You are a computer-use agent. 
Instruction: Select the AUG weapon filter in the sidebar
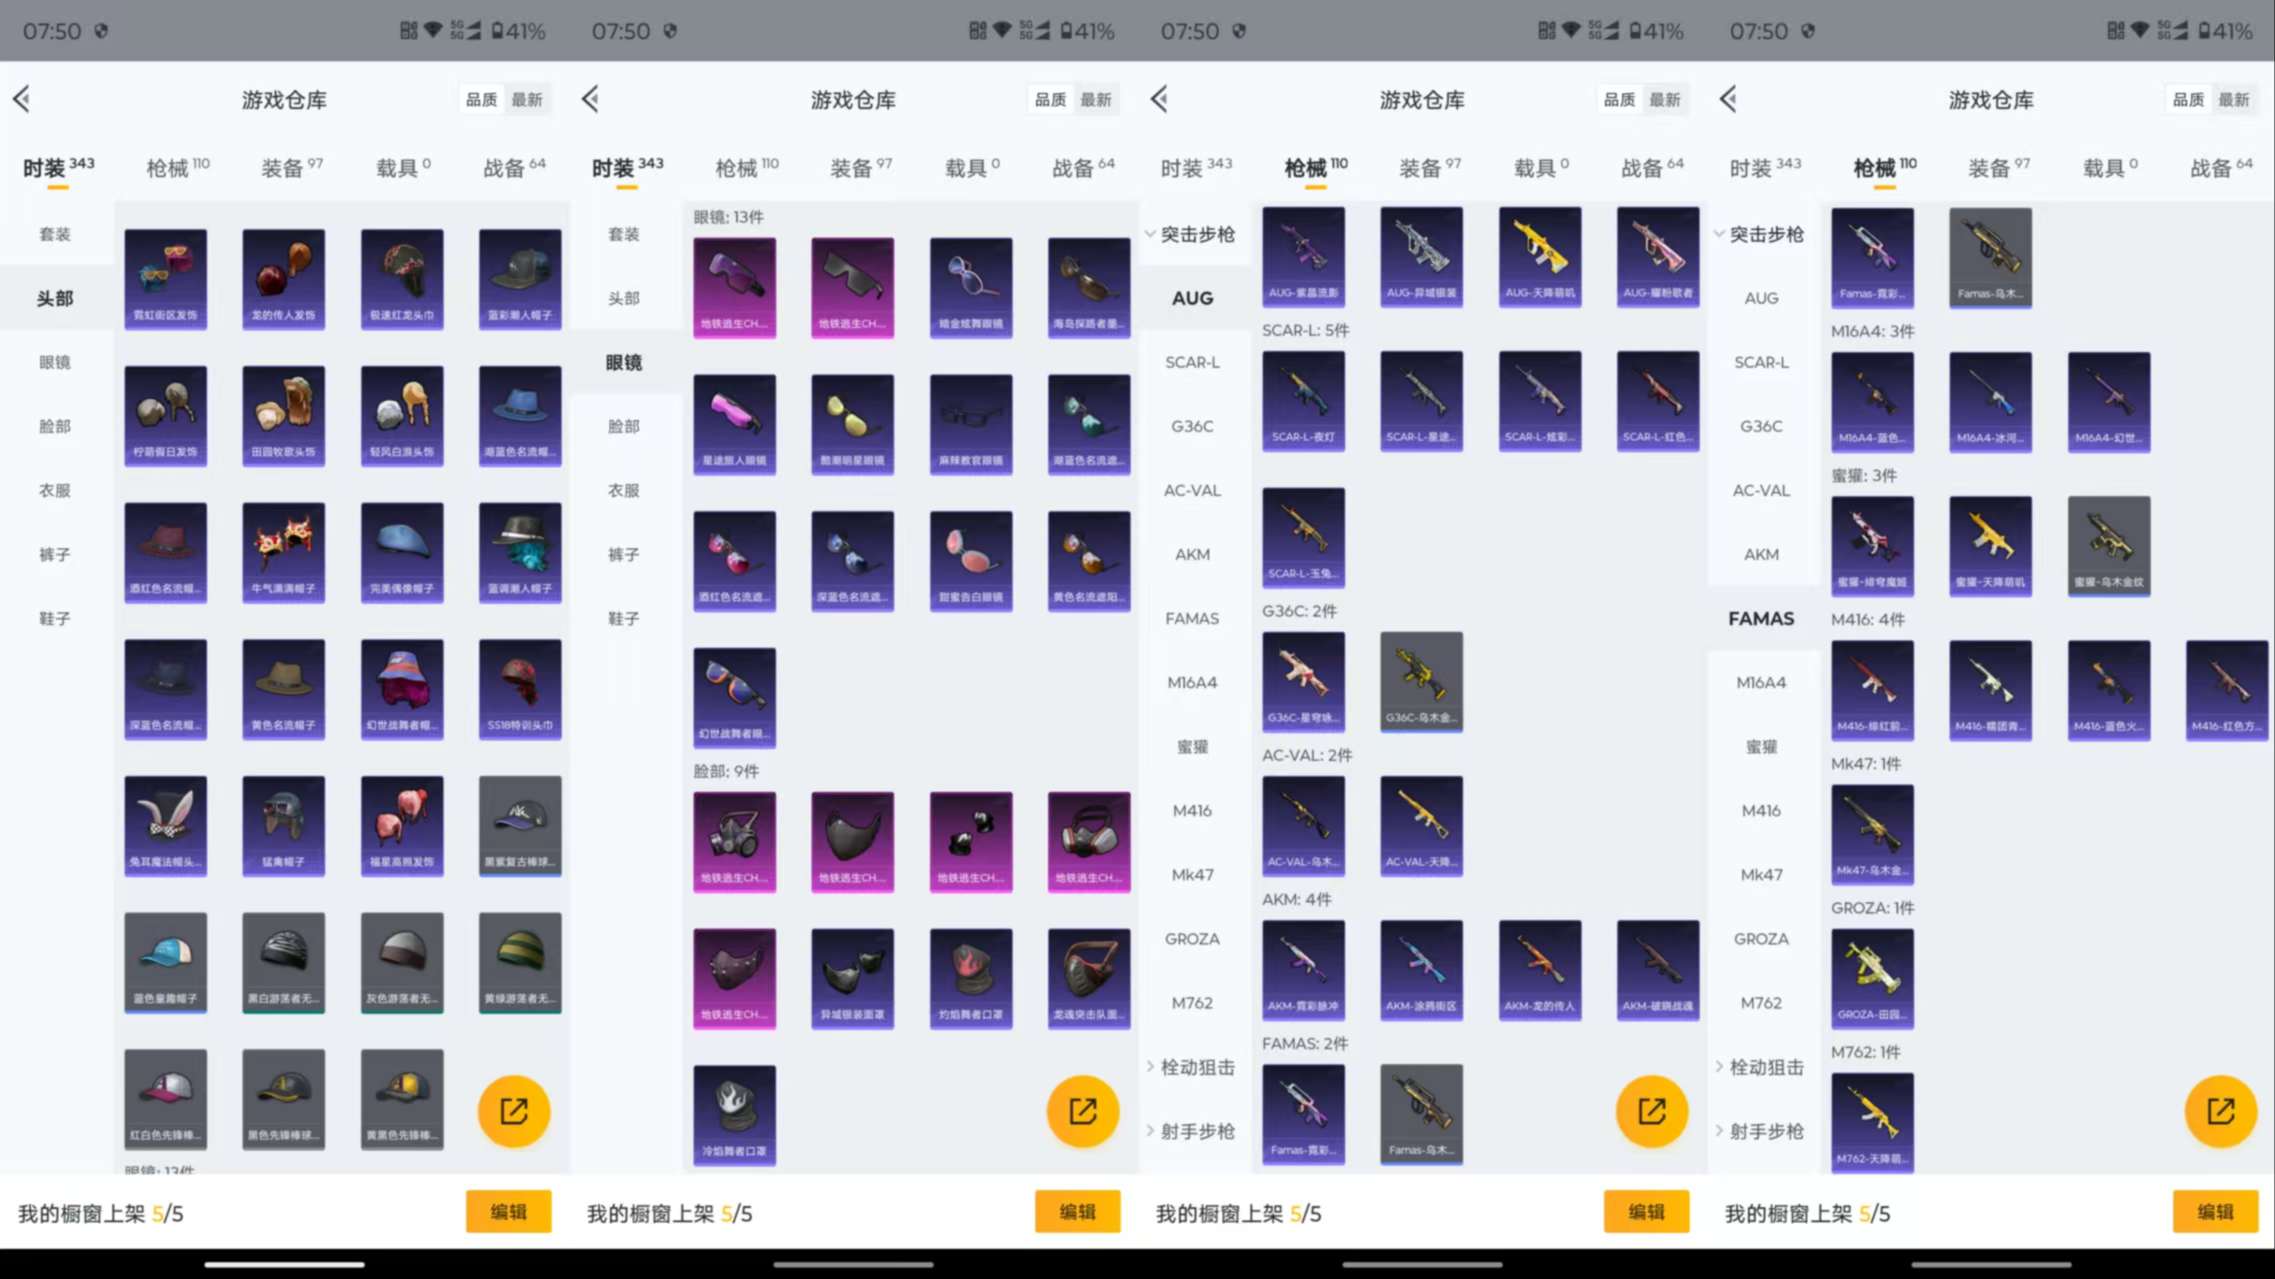(x=1193, y=297)
